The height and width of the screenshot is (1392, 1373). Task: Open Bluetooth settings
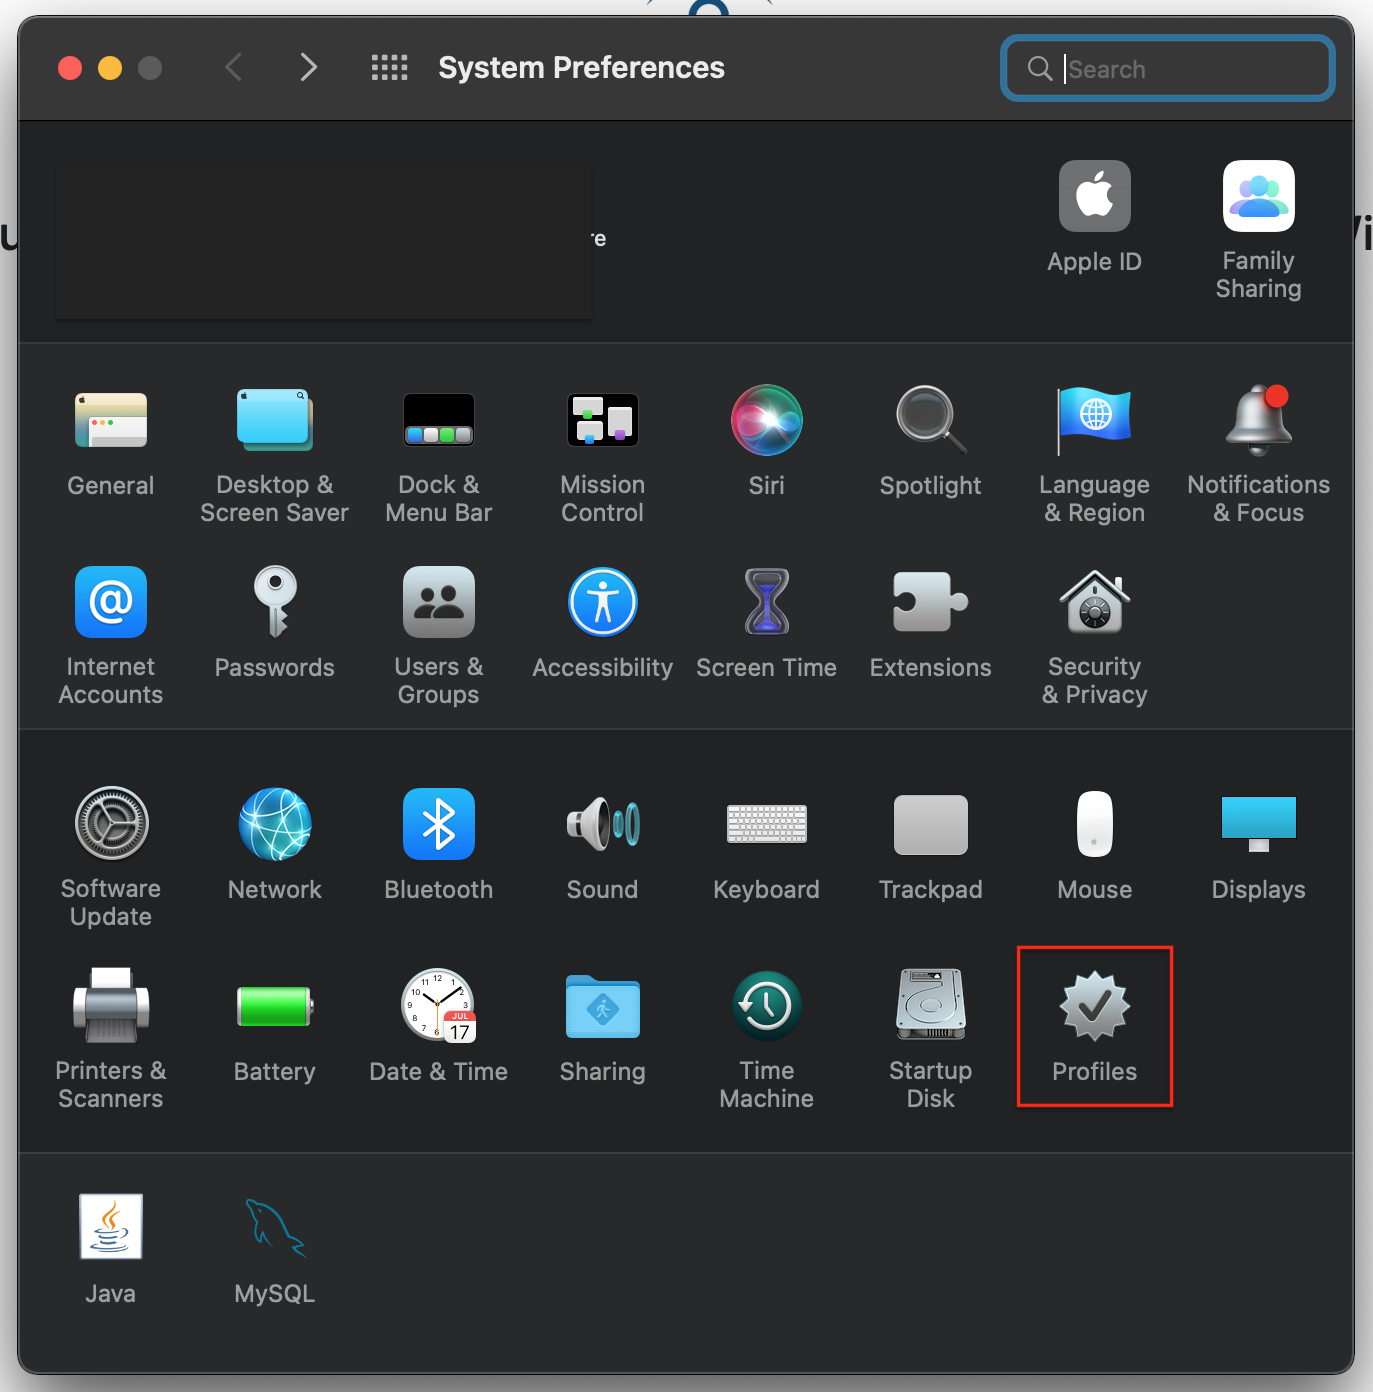click(438, 824)
